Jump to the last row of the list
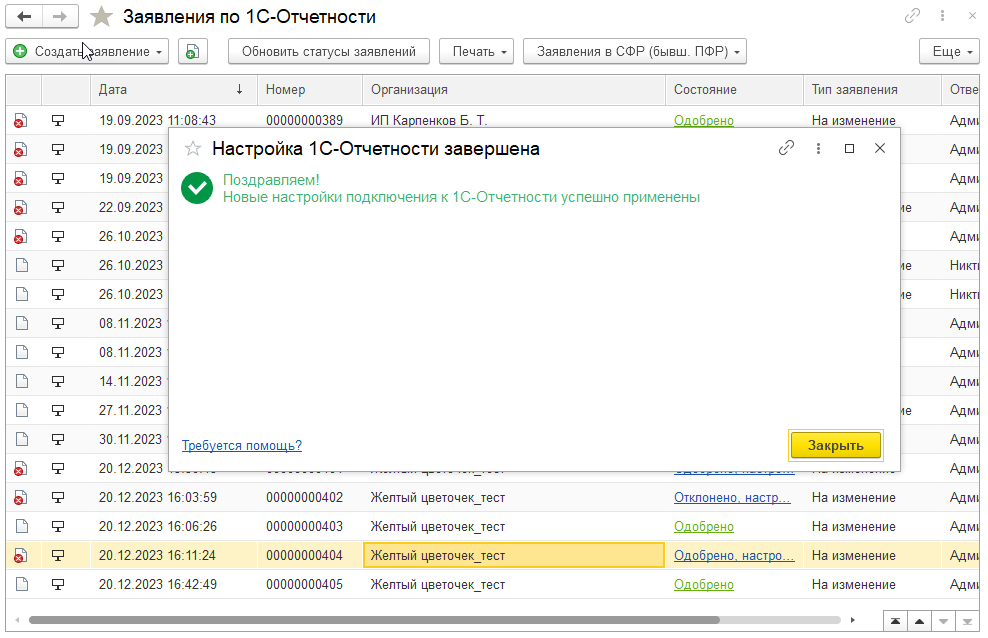 click(967, 621)
